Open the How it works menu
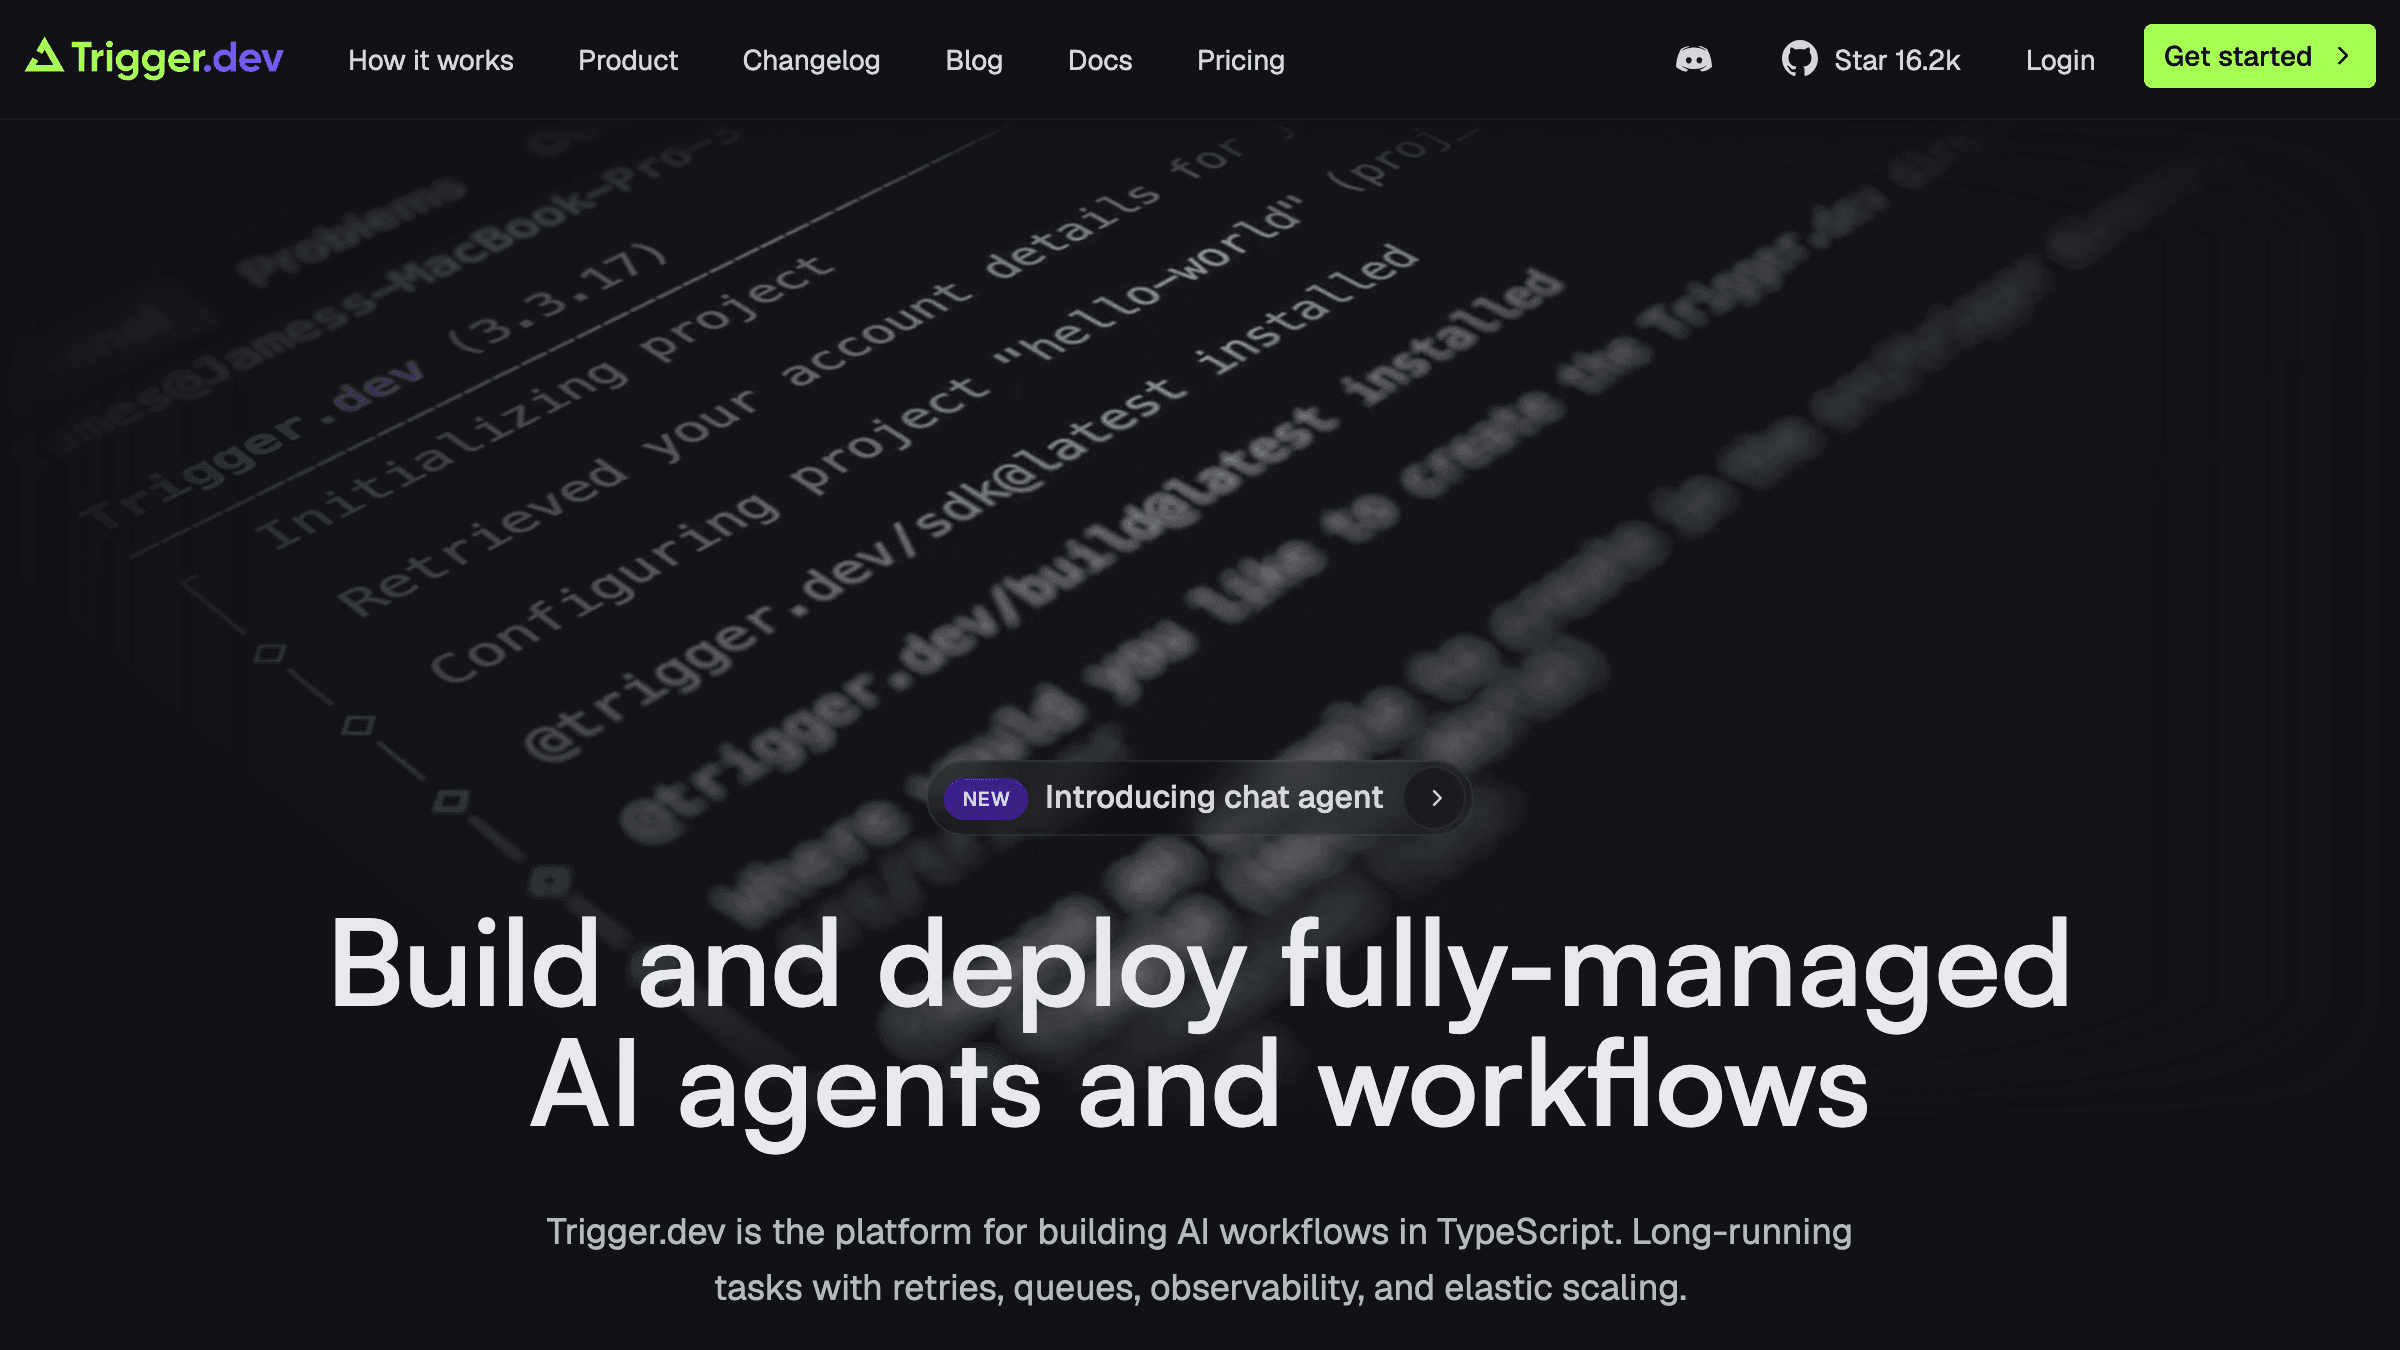Image resolution: width=2400 pixels, height=1350 pixels. tap(431, 60)
